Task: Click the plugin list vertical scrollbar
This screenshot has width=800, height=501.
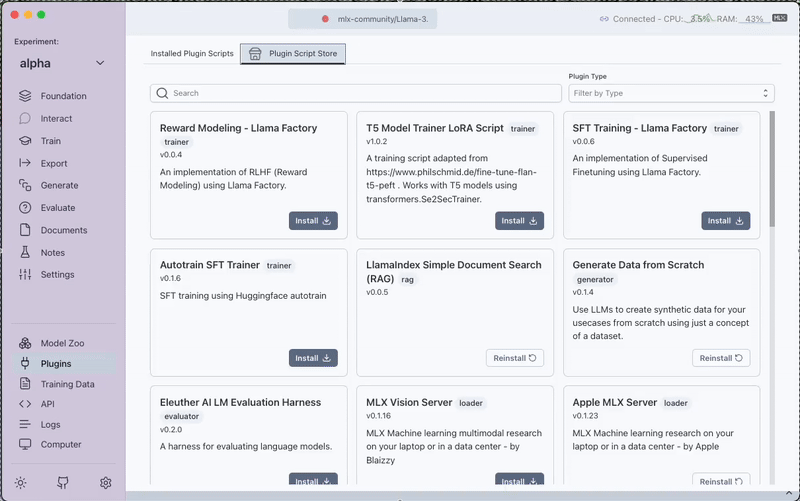Action: 771,170
